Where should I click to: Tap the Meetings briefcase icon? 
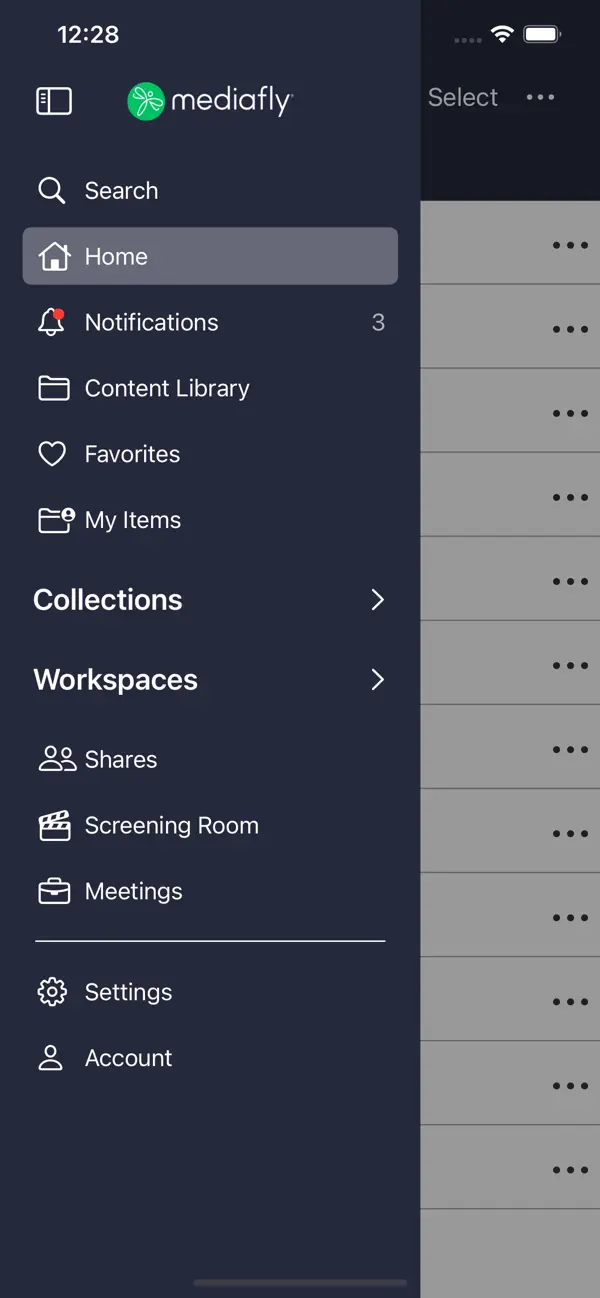pos(54,891)
